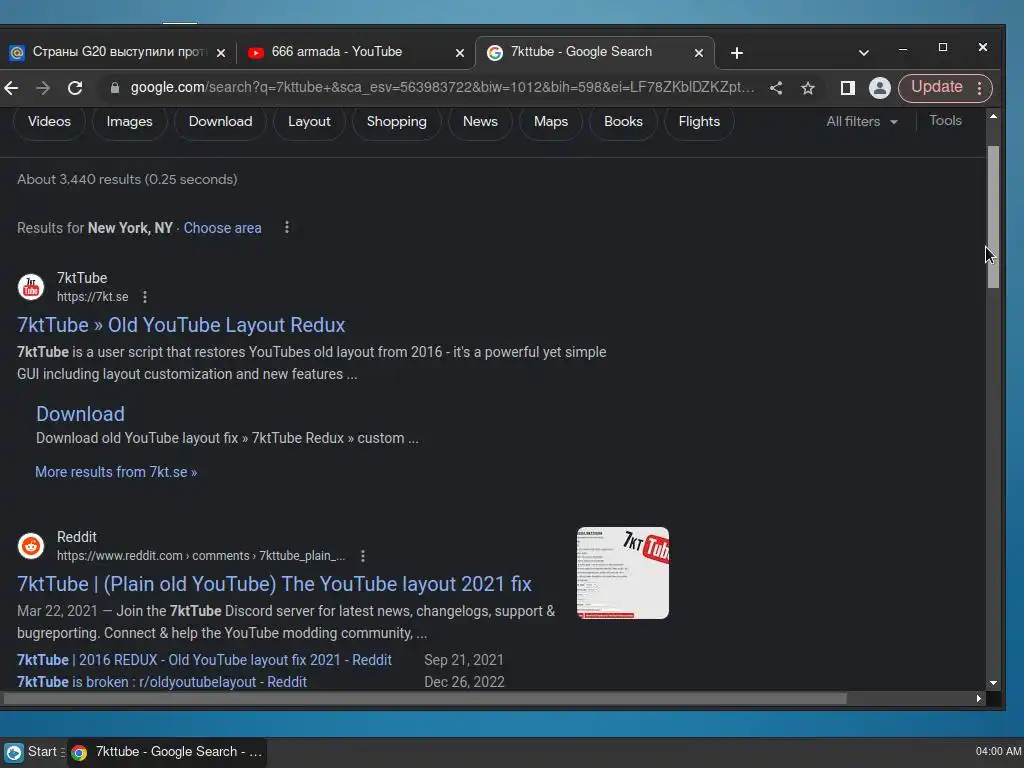The image size is (1024, 768).
Task: Click the scroll up arrow
Action: [993, 116]
